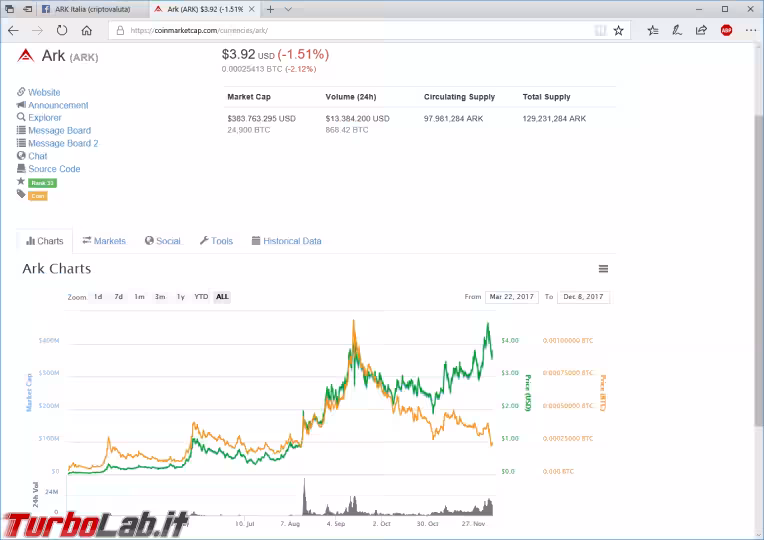Go back with the browser back arrow
Screen dimensions: 764x540
point(13,31)
